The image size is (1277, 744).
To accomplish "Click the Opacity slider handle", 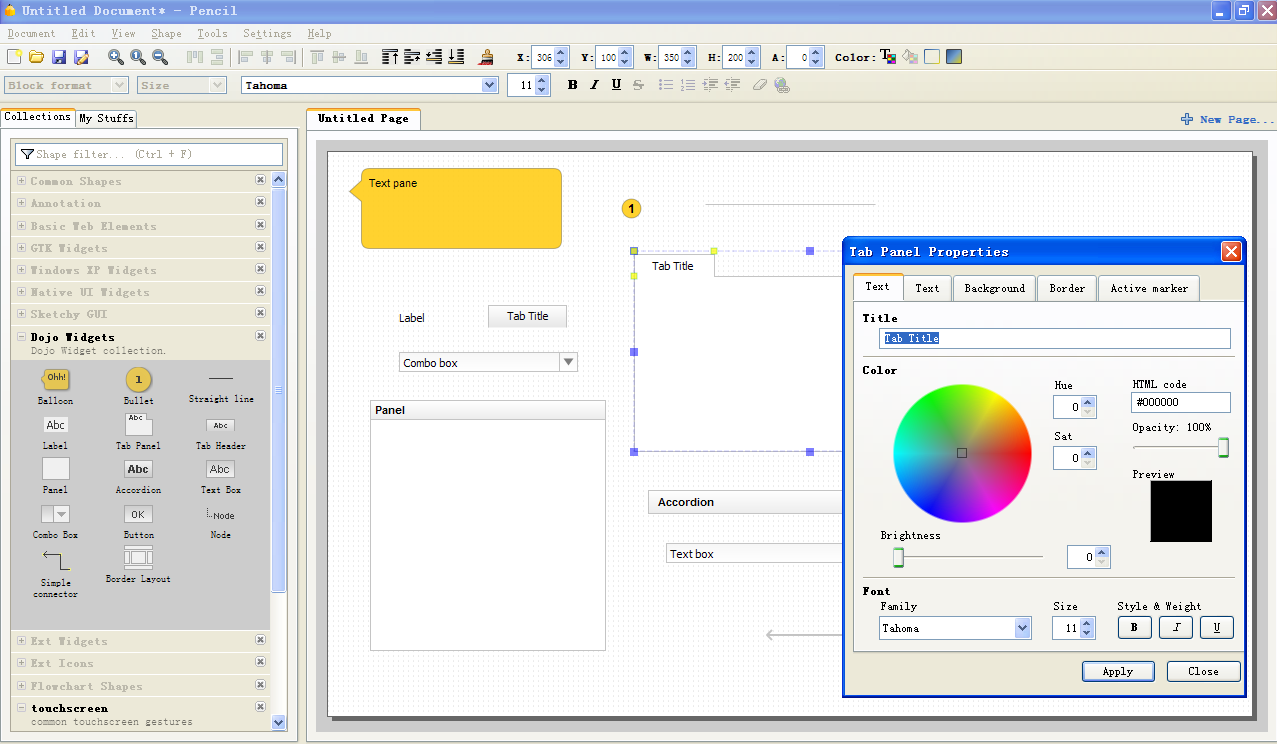I will (x=1223, y=448).
